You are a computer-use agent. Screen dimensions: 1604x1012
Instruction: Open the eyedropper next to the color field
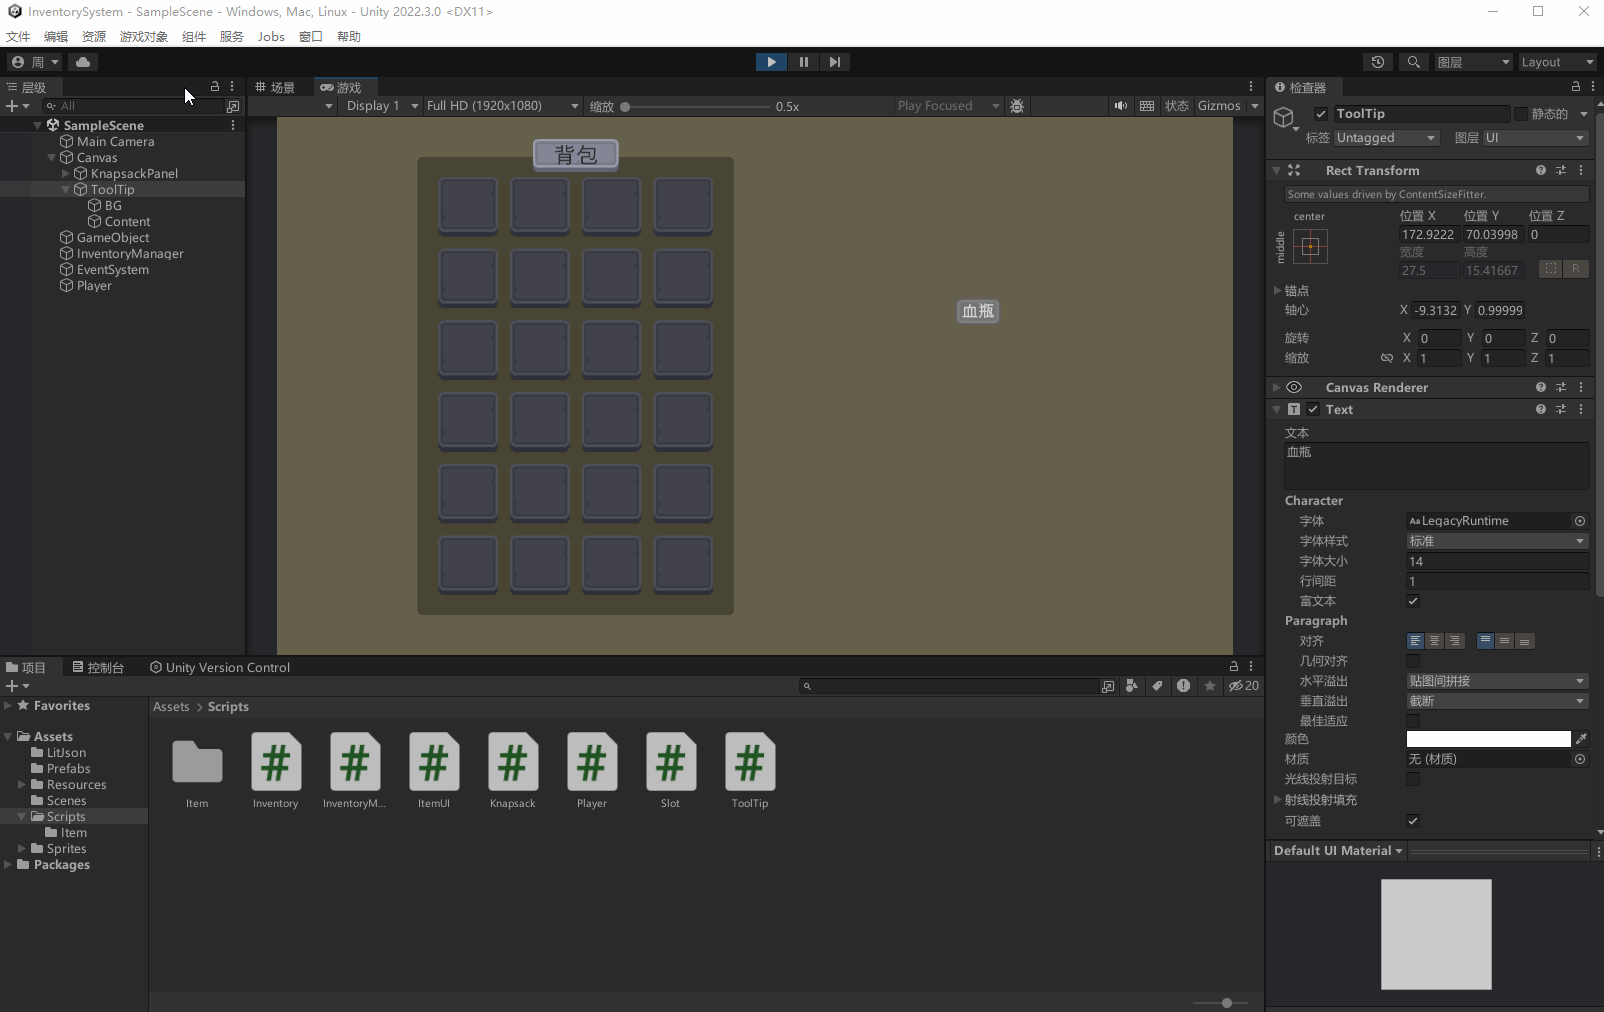[1583, 739]
